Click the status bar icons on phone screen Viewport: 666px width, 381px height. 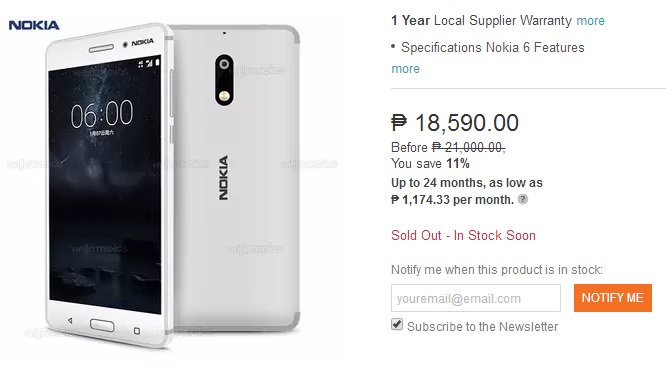click(x=148, y=63)
